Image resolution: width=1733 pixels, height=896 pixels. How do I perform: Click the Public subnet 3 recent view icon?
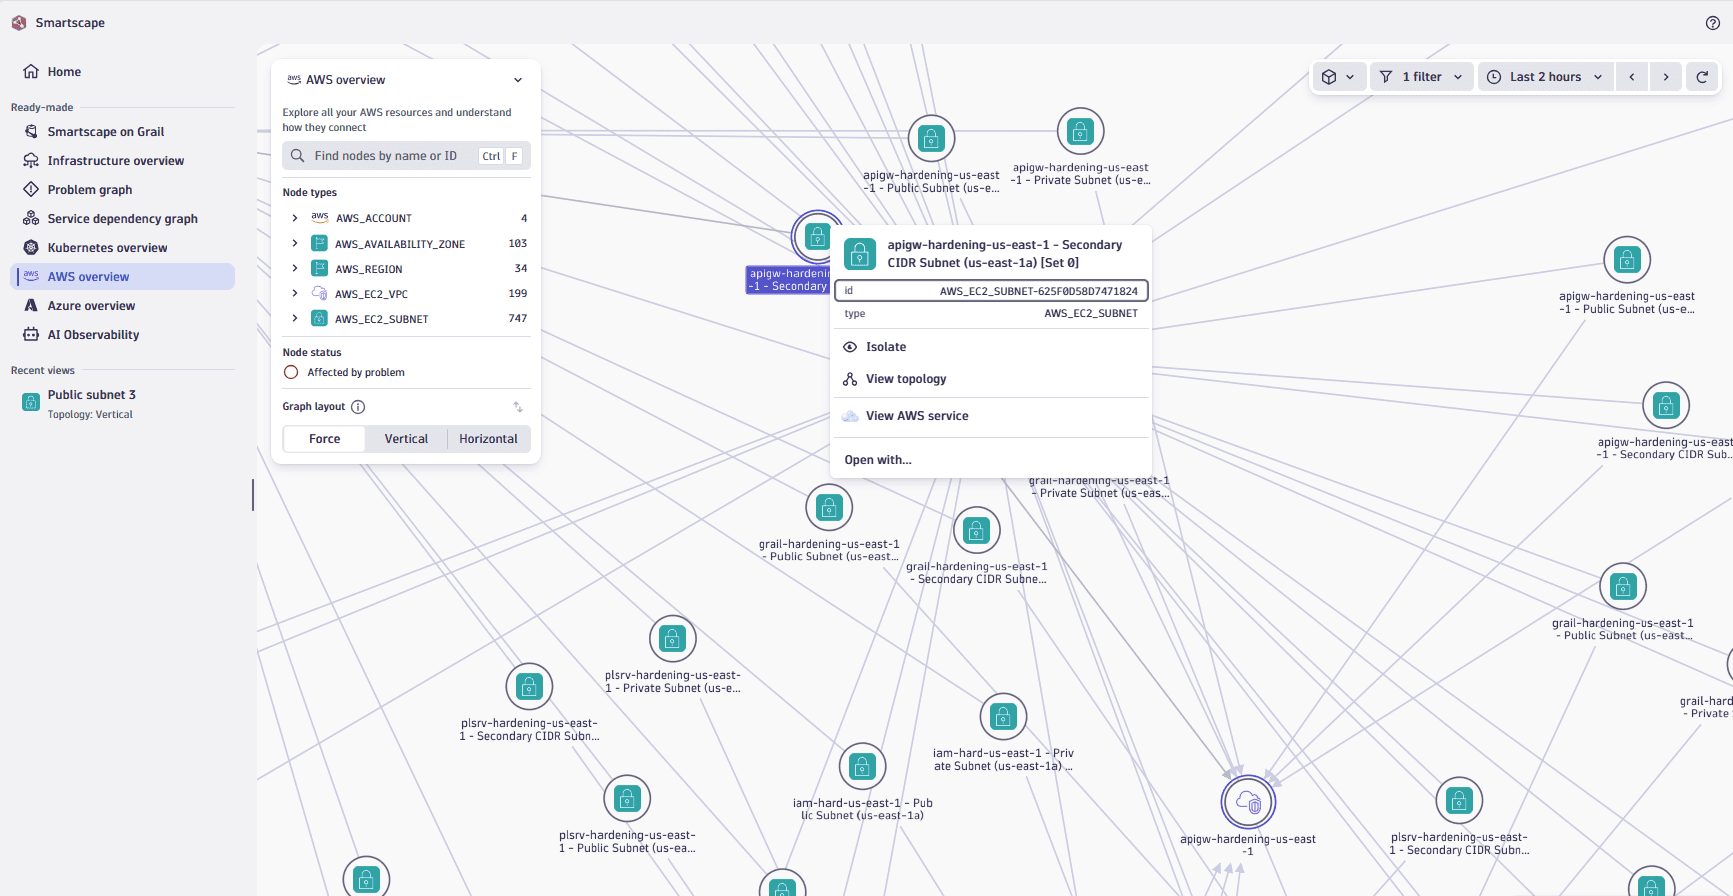[x=31, y=402]
